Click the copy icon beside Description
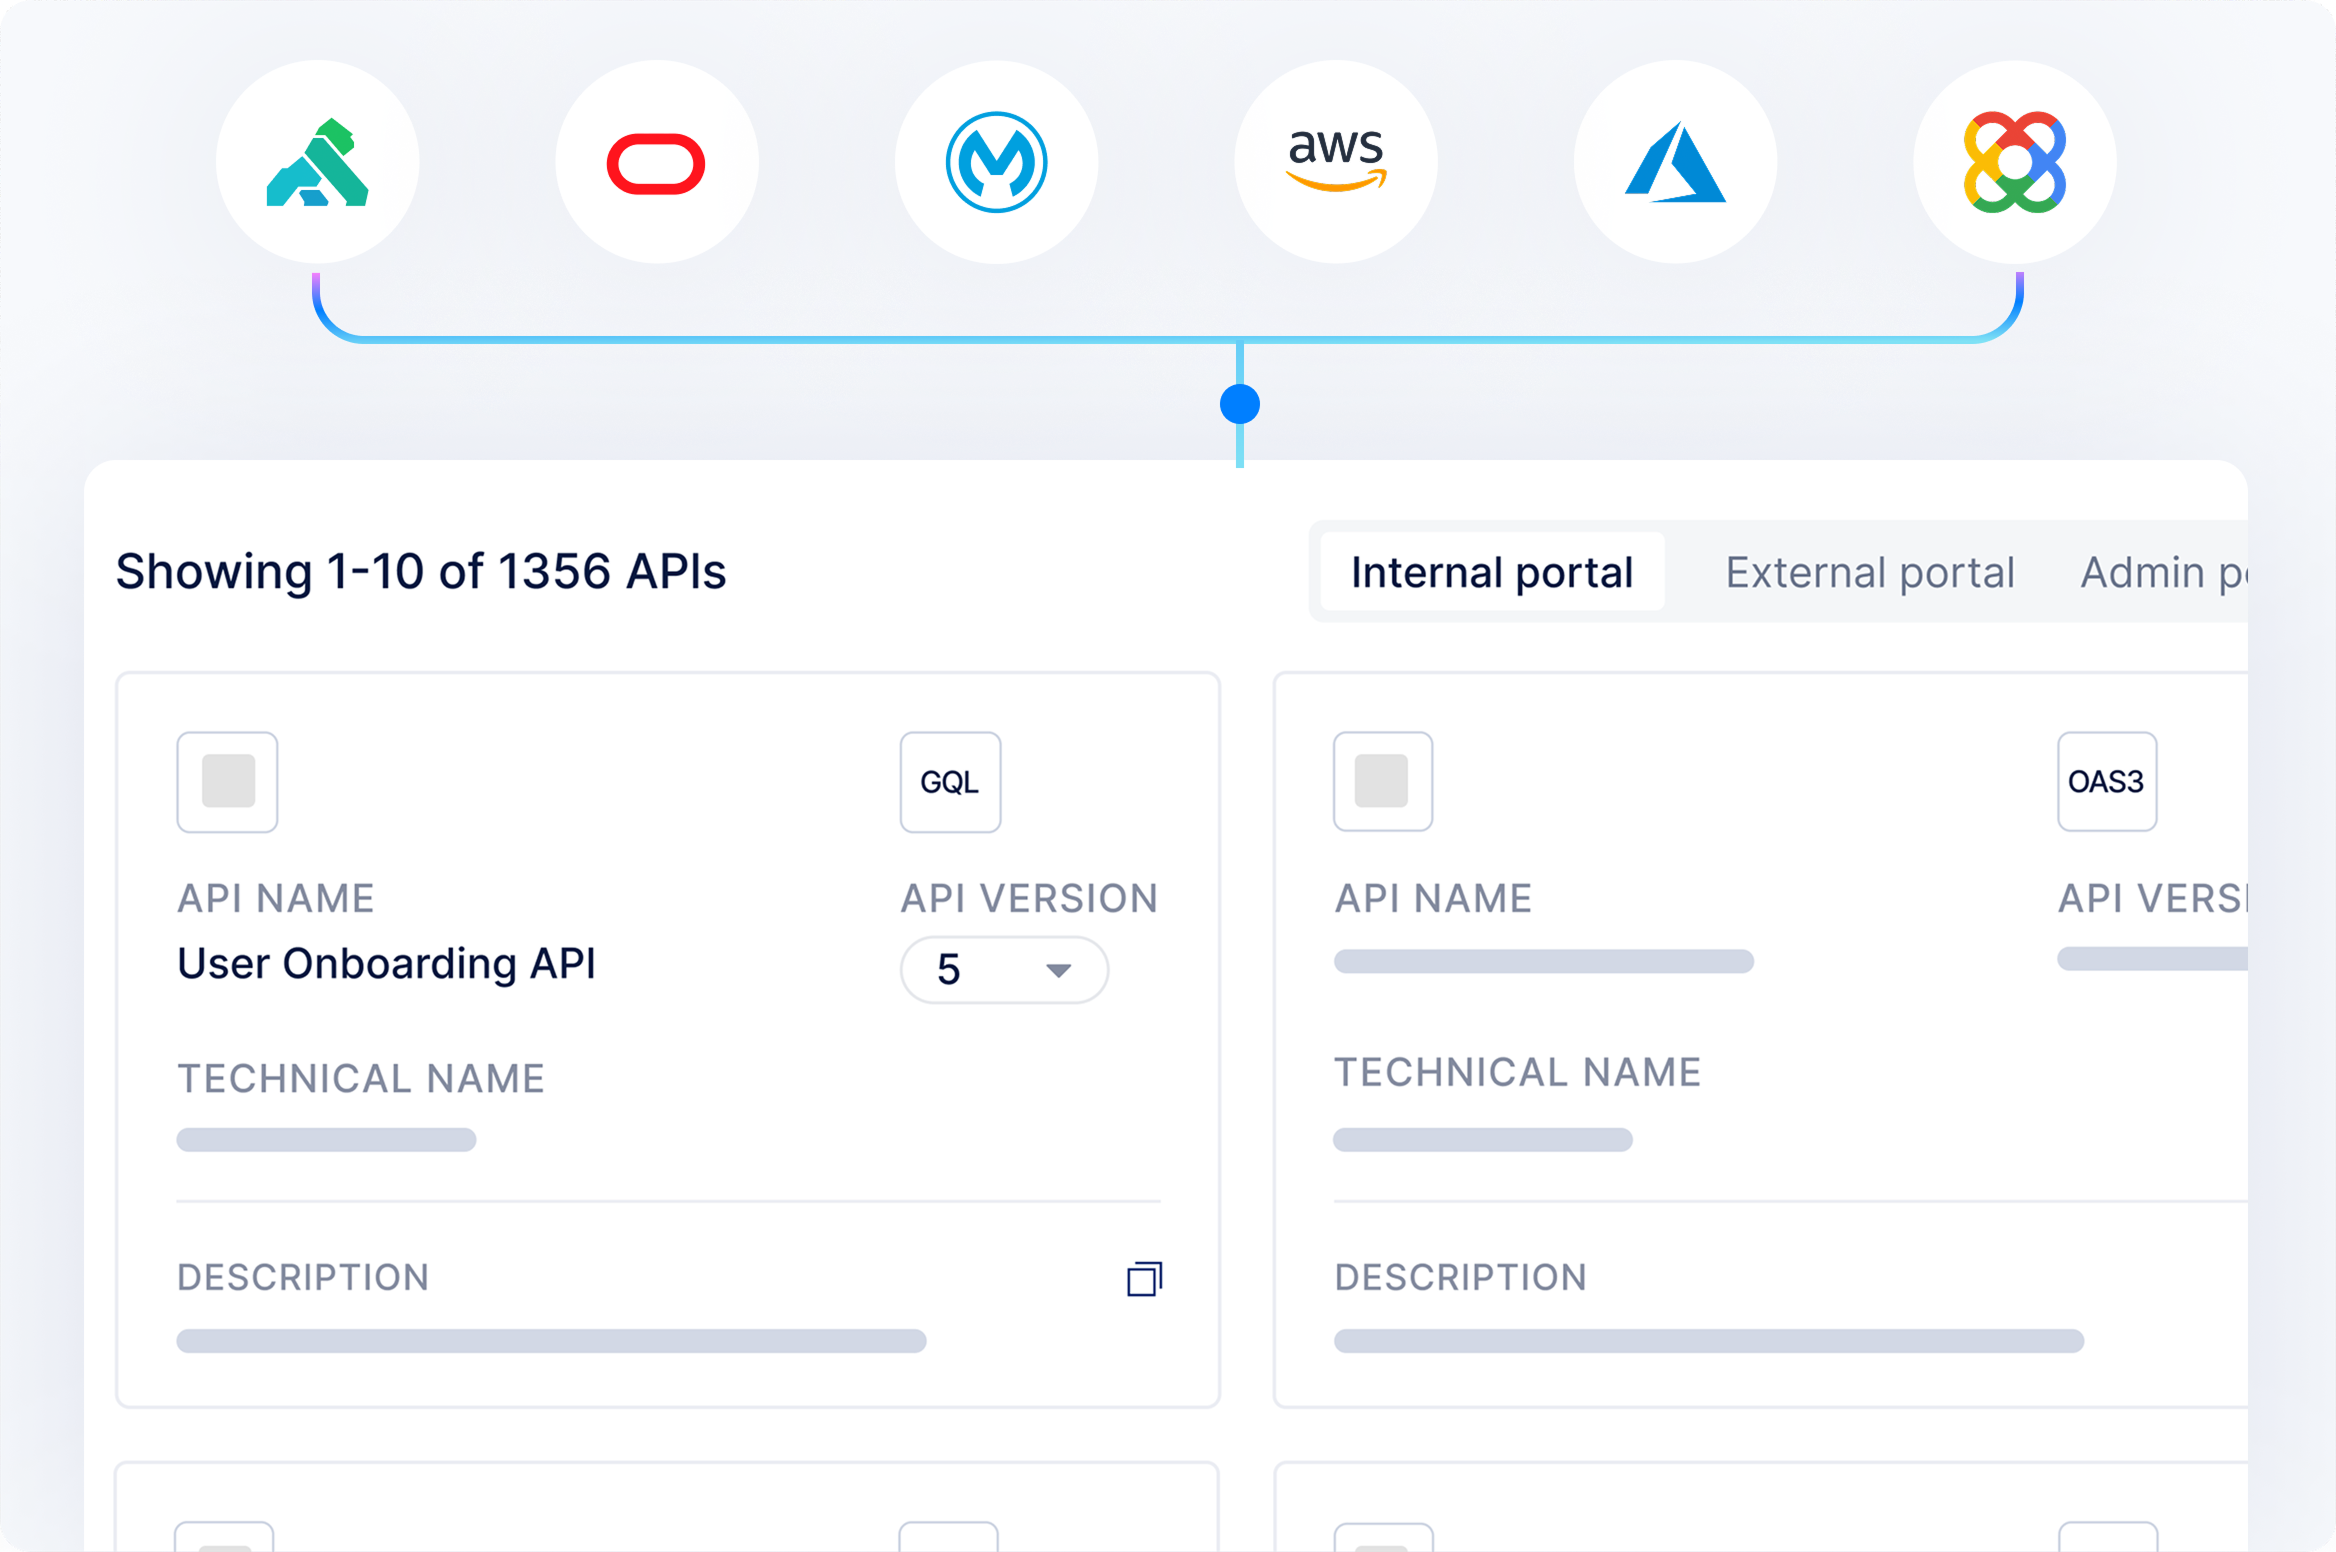This screenshot has height=1552, width=2336. (x=1144, y=1279)
